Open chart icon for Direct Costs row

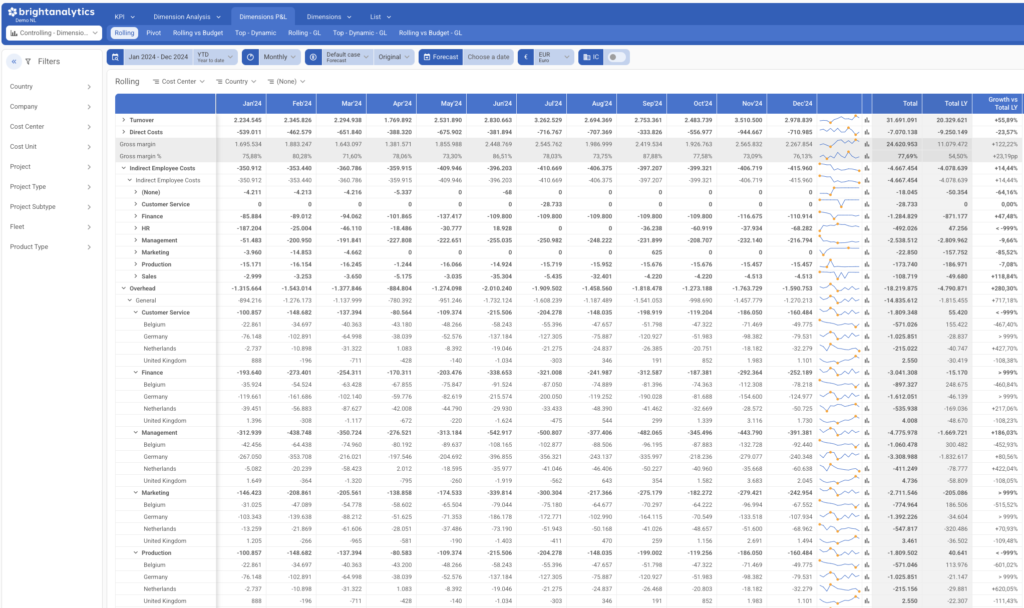(x=867, y=132)
